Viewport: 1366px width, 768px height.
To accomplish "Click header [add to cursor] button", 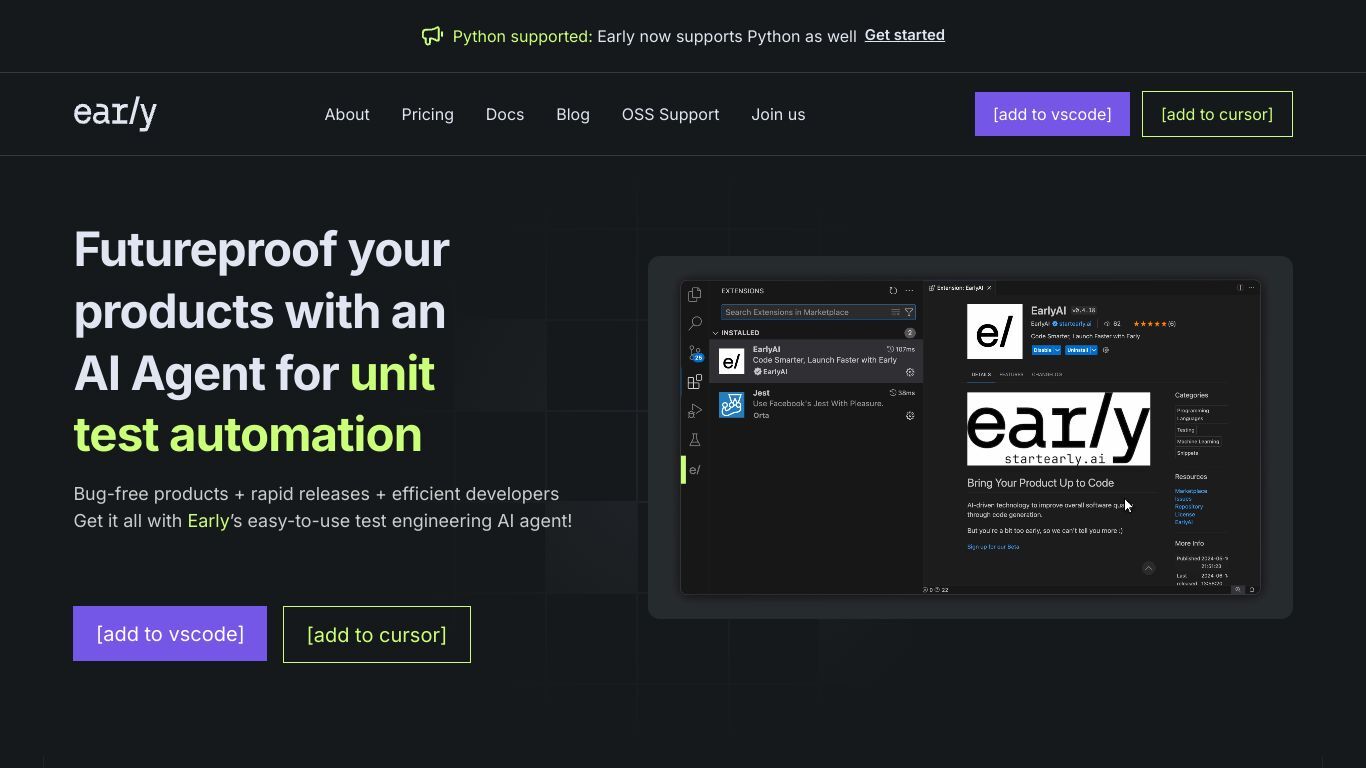I will tap(1217, 114).
